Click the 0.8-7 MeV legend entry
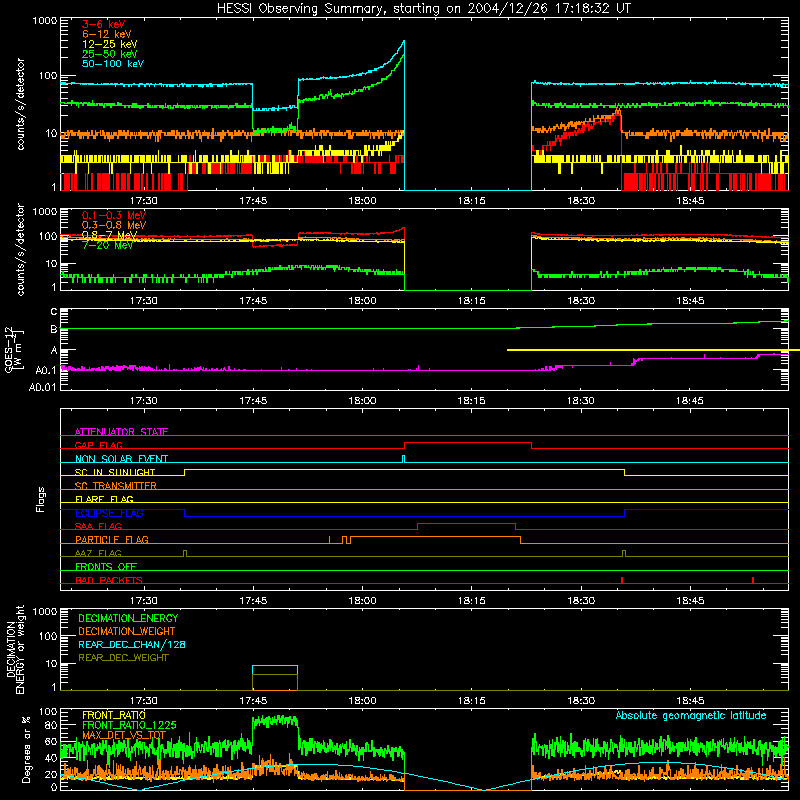 pyautogui.click(x=110, y=235)
